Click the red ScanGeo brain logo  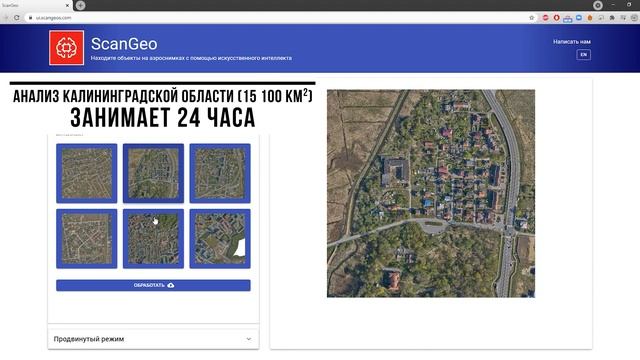[x=67, y=48]
